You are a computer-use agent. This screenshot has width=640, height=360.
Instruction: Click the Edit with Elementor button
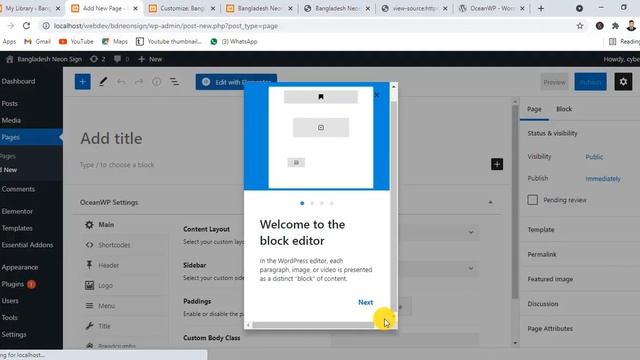pyautogui.click(x=236, y=82)
